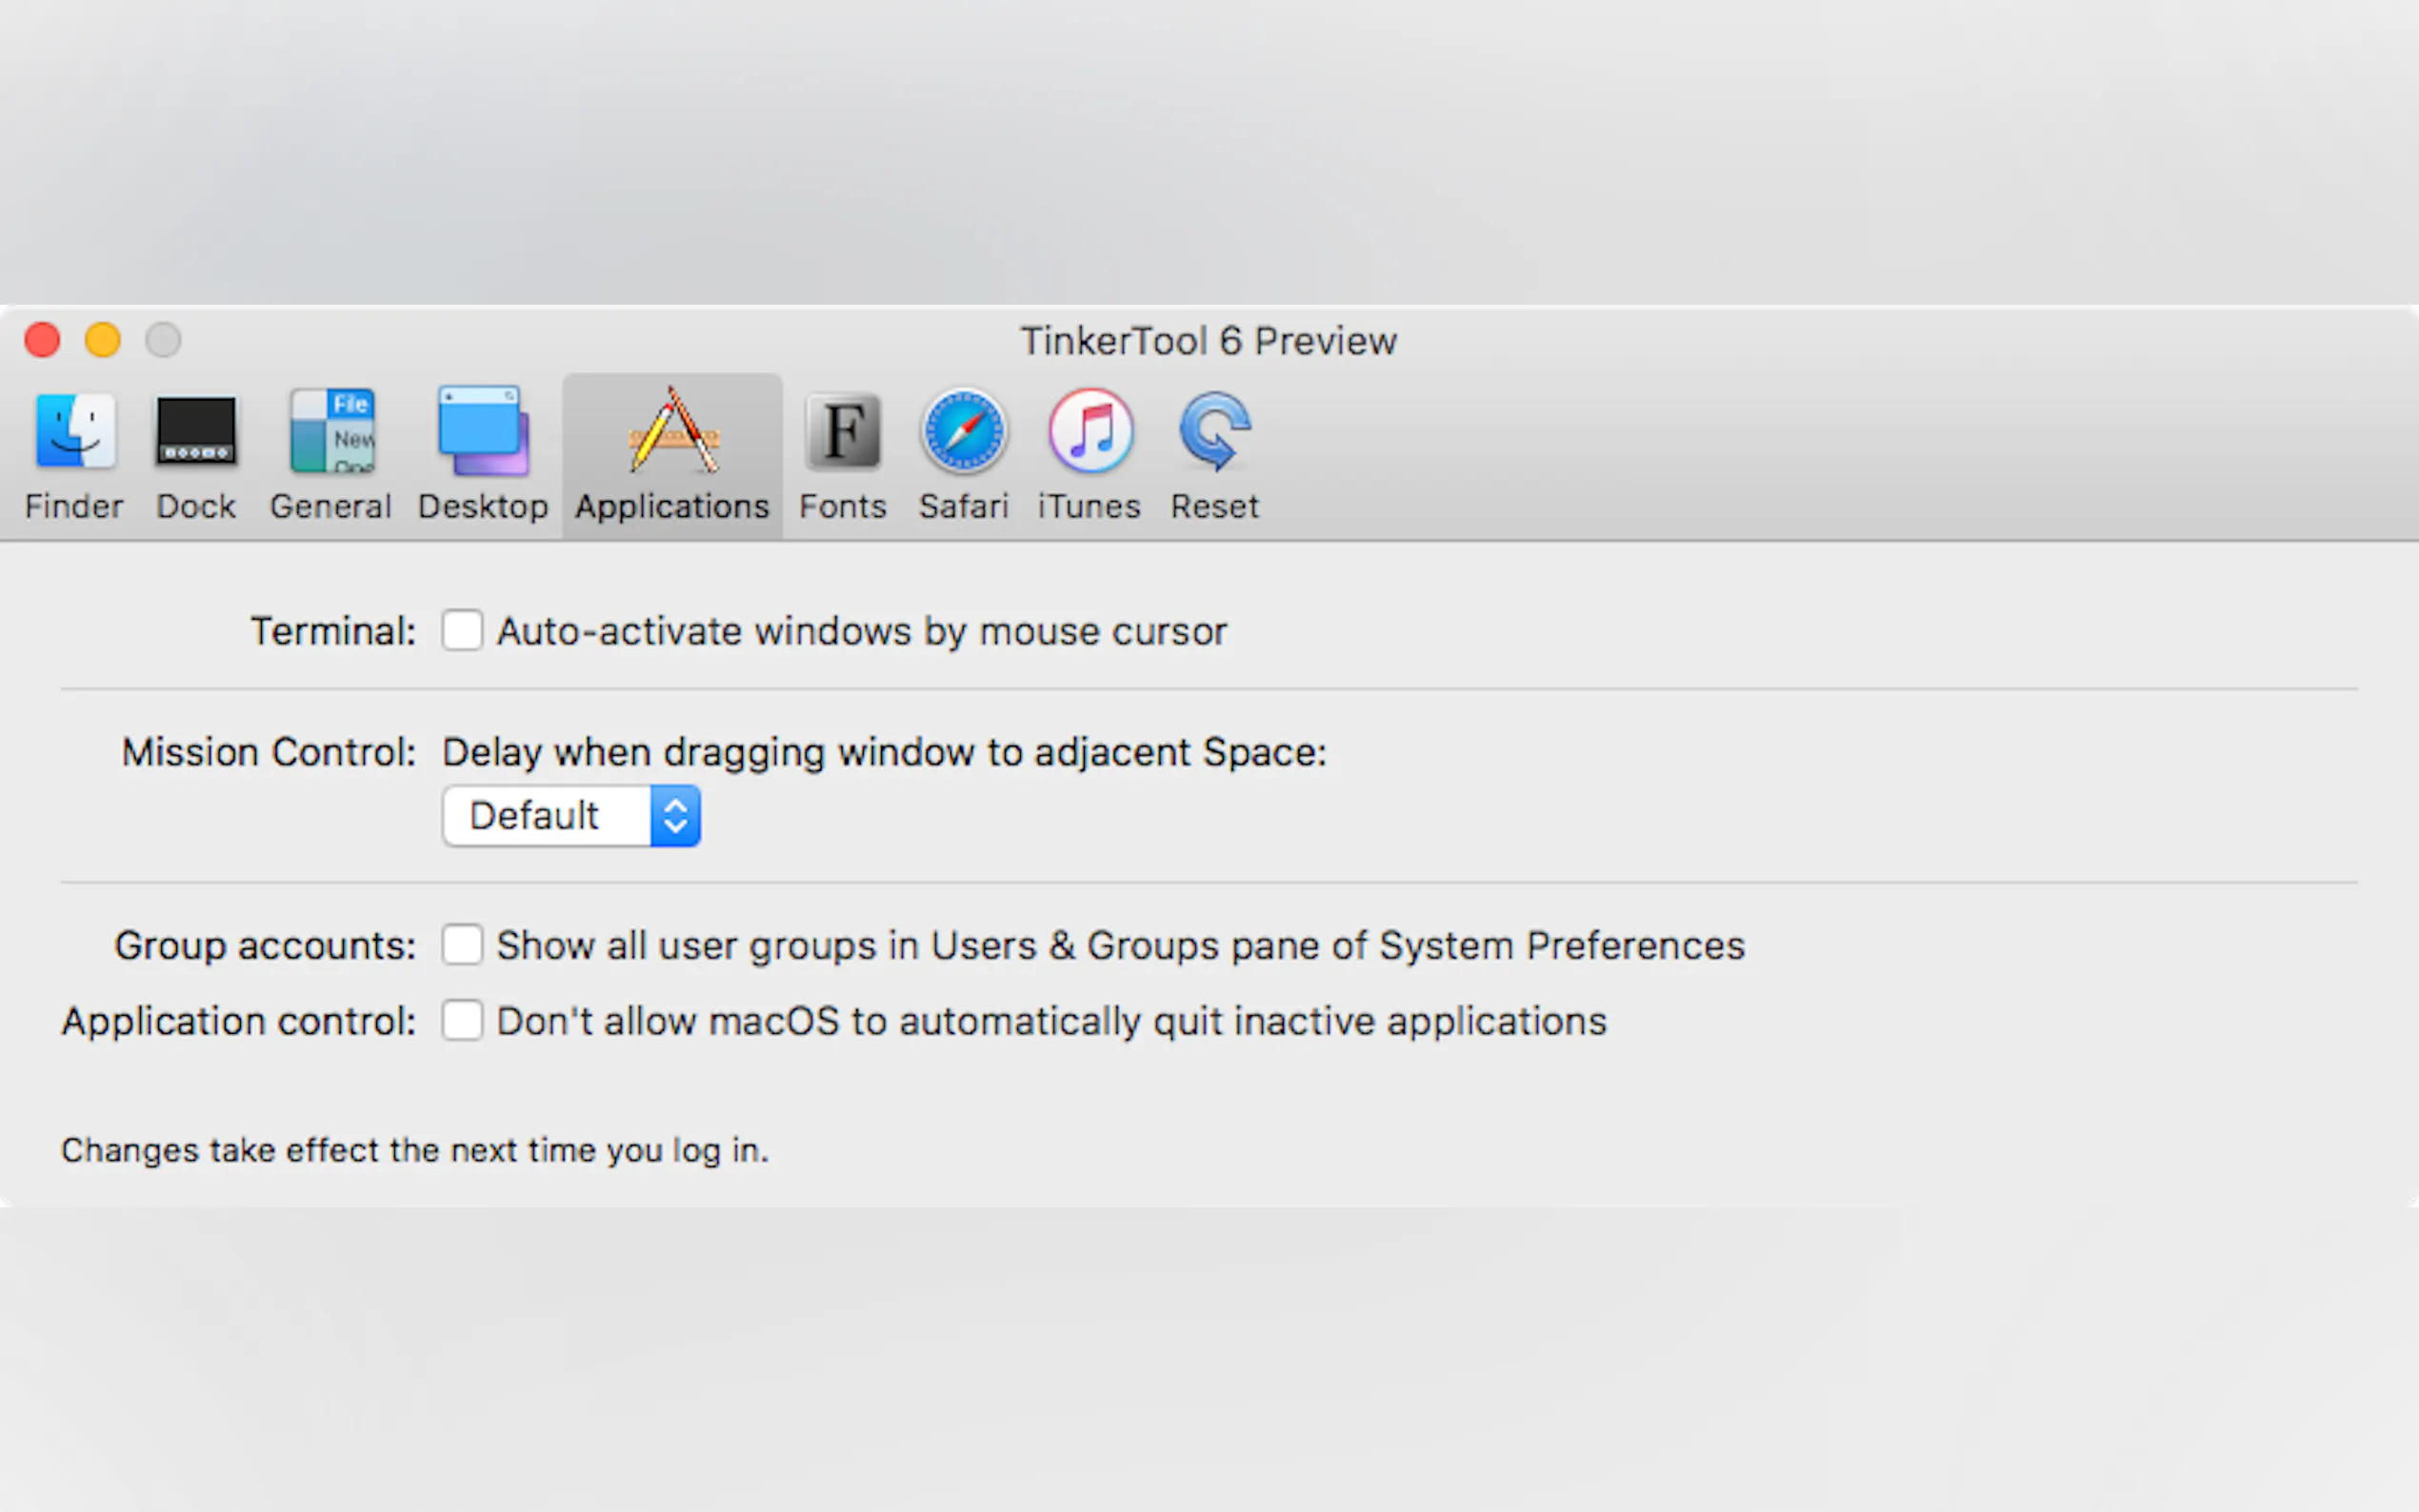Screen dimensions: 2419x1512
Task: Click the blue dropdown arrows for Space delay
Action: click(676, 816)
